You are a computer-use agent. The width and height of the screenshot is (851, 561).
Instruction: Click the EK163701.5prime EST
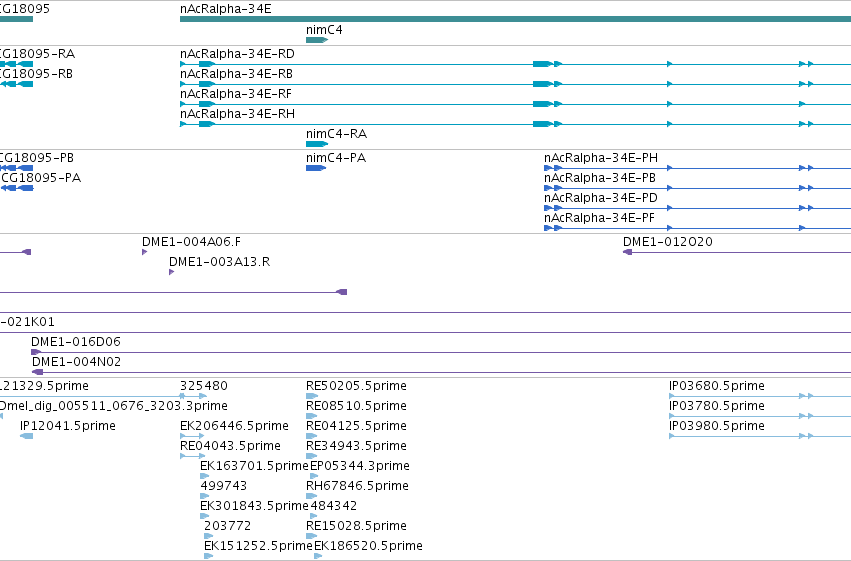pyautogui.click(x=205, y=476)
